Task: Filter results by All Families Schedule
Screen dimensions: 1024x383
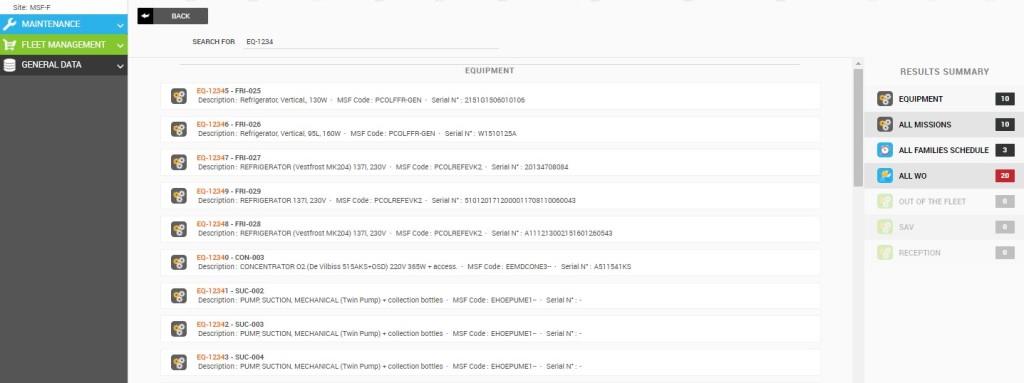Action: [944, 150]
